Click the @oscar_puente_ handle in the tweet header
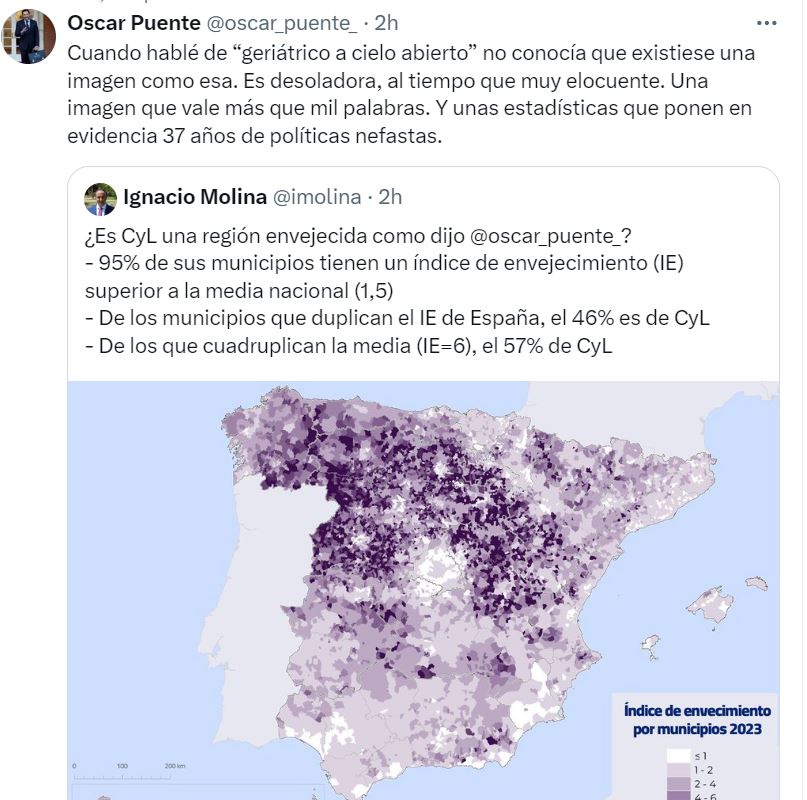Viewport: 807px width, 800px height. tap(284, 23)
